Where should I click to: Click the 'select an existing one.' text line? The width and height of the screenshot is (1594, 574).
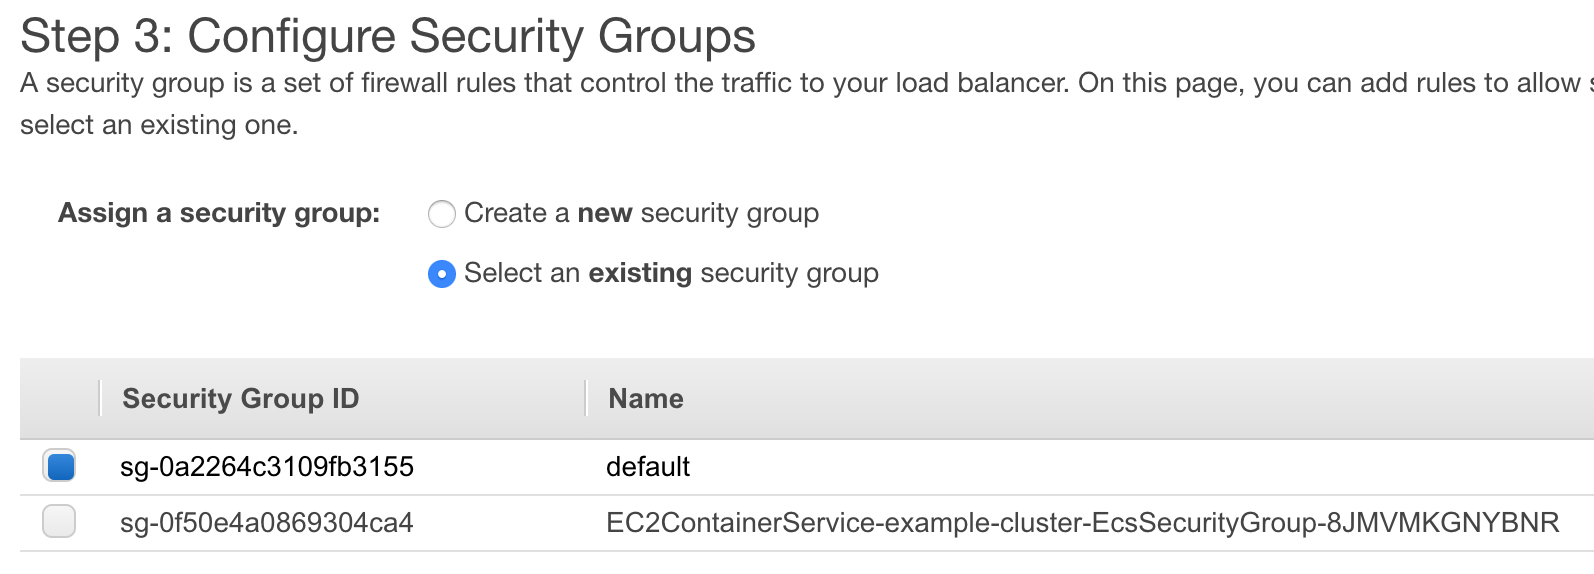[159, 126]
